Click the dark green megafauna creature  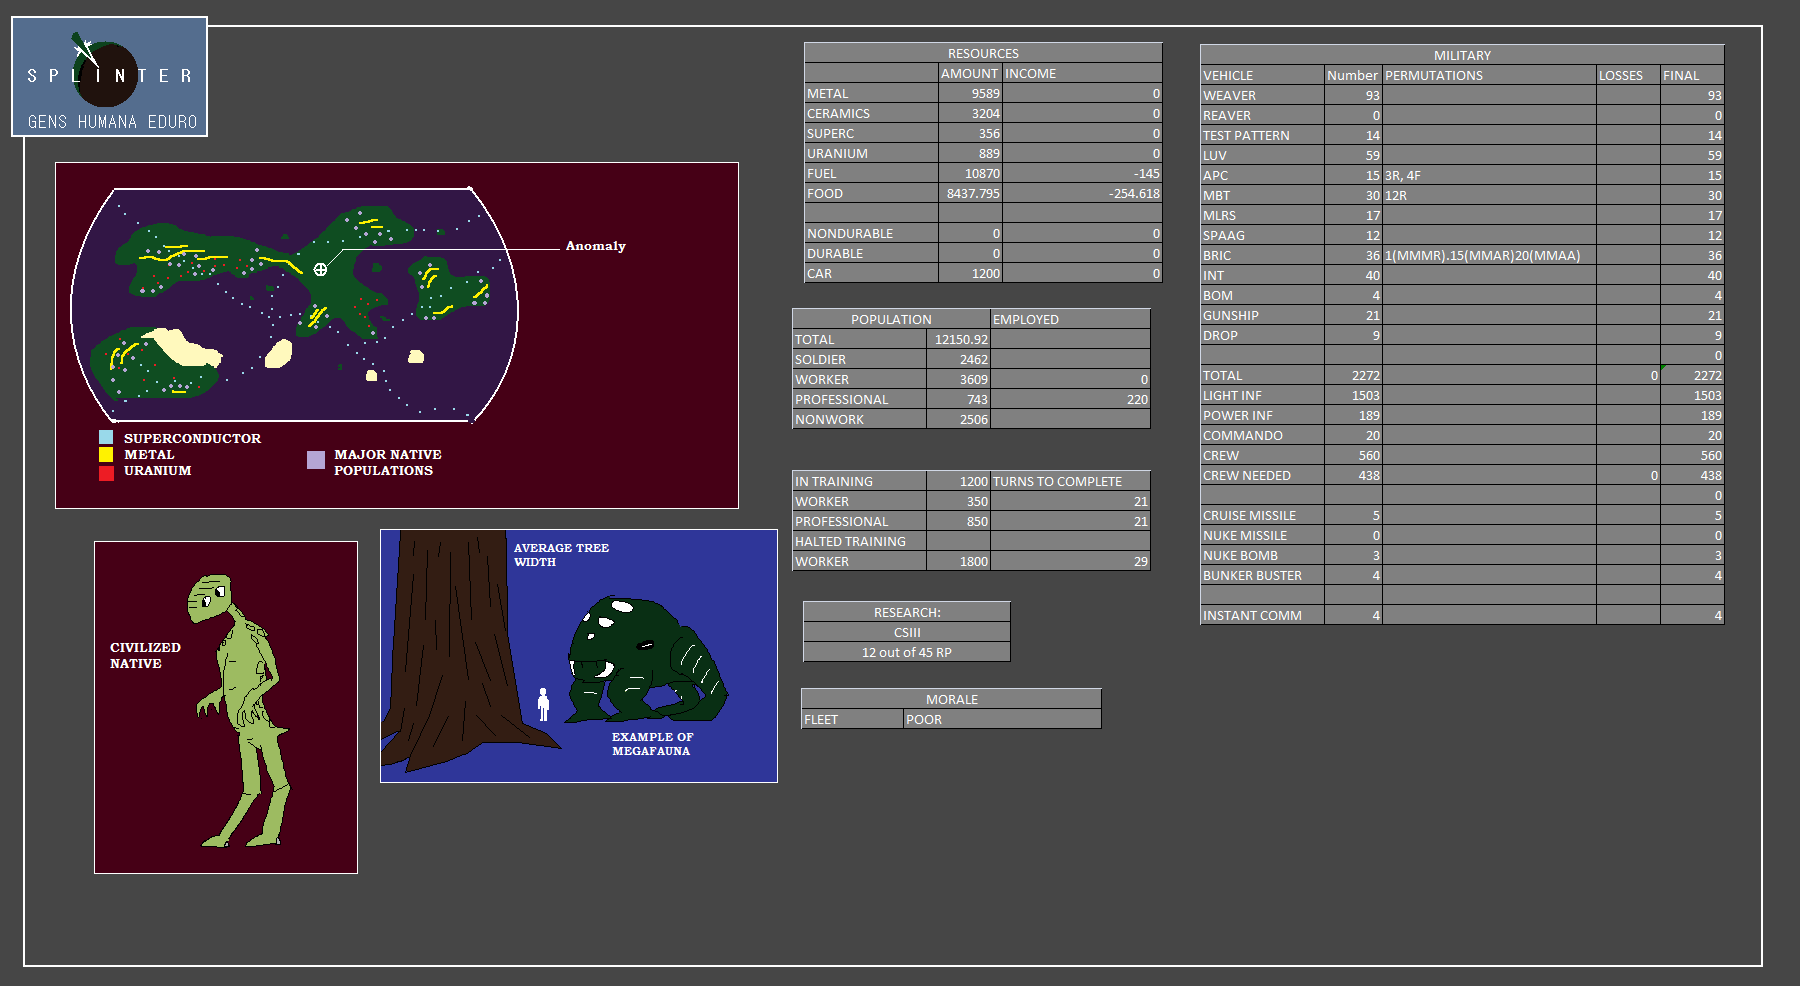coord(645,660)
